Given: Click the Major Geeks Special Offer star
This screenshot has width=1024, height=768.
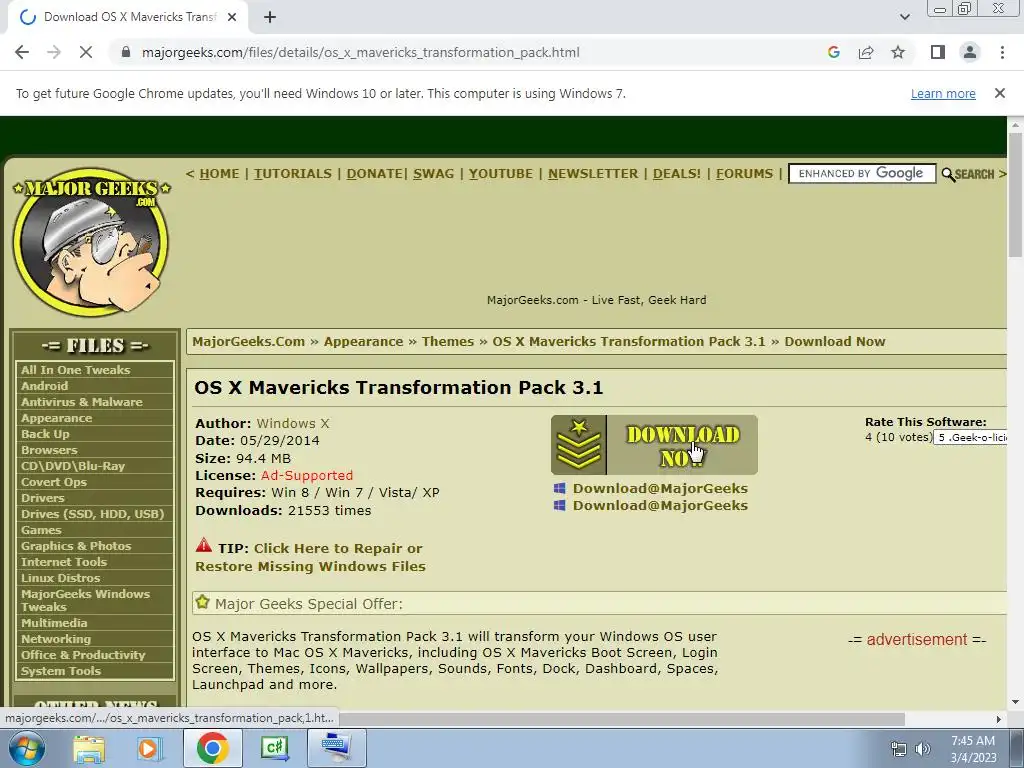Looking at the screenshot, I should [x=202, y=602].
